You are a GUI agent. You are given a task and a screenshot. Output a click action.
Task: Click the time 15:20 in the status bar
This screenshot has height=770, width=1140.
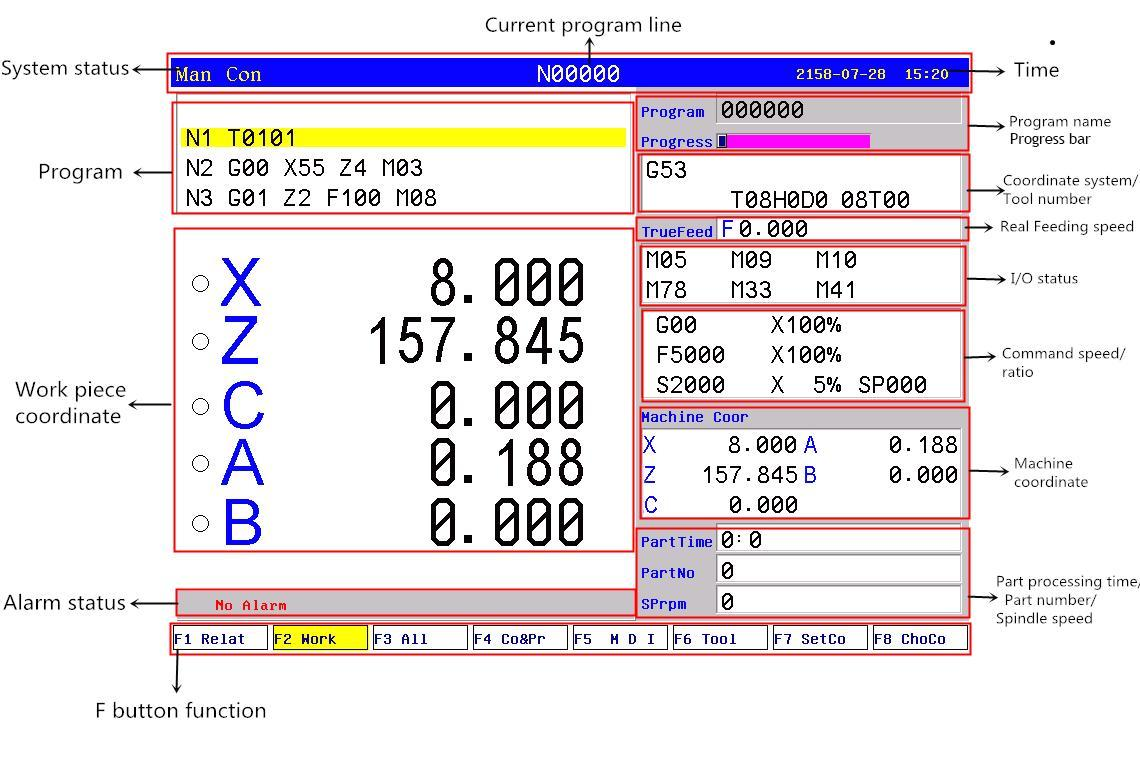coord(926,74)
